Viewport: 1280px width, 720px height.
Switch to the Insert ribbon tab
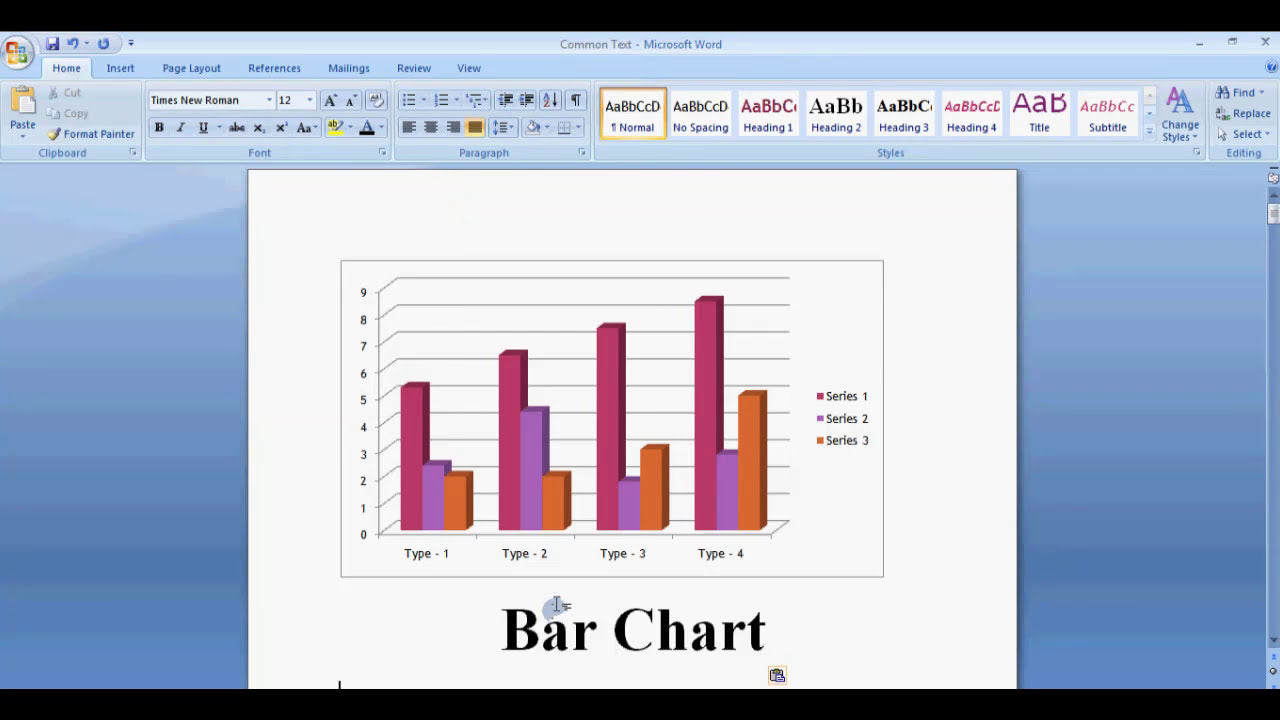click(x=120, y=68)
